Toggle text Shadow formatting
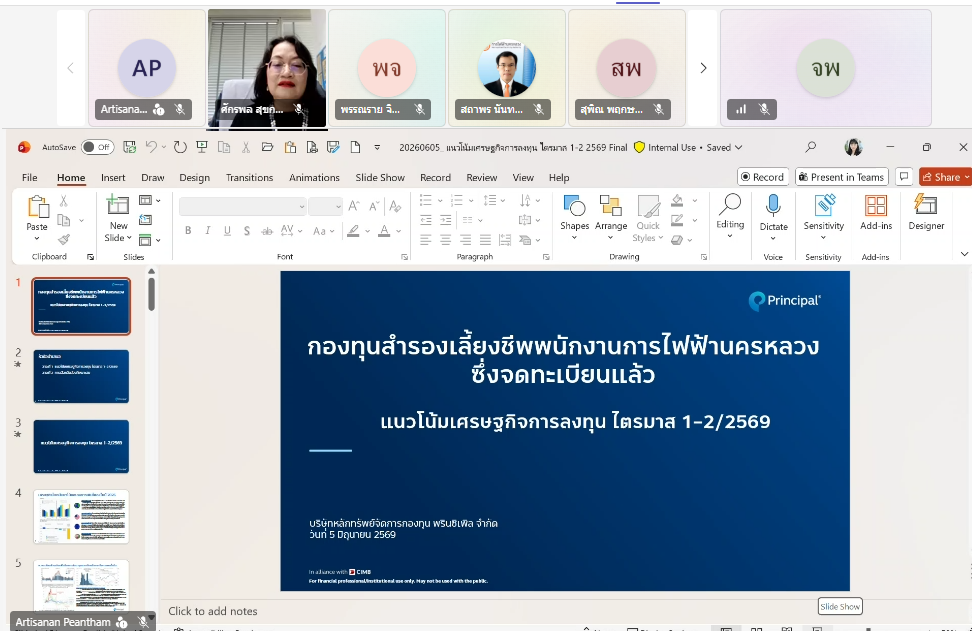972x631 pixels. pos(247,231)
